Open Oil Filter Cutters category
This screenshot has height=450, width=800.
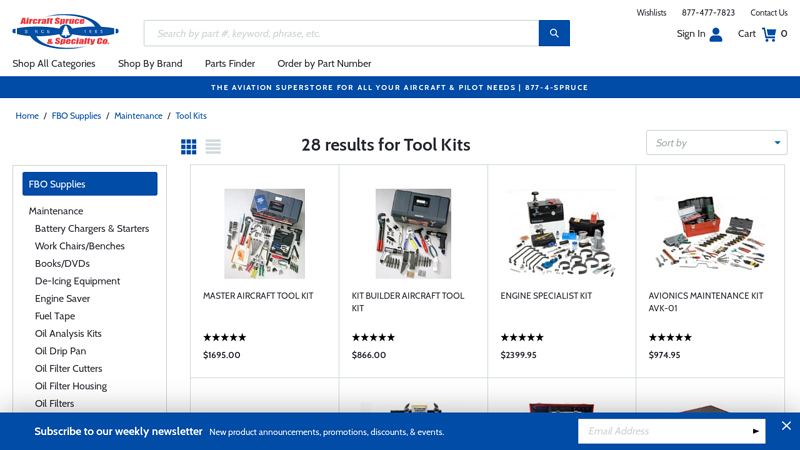tap(68, 368)
